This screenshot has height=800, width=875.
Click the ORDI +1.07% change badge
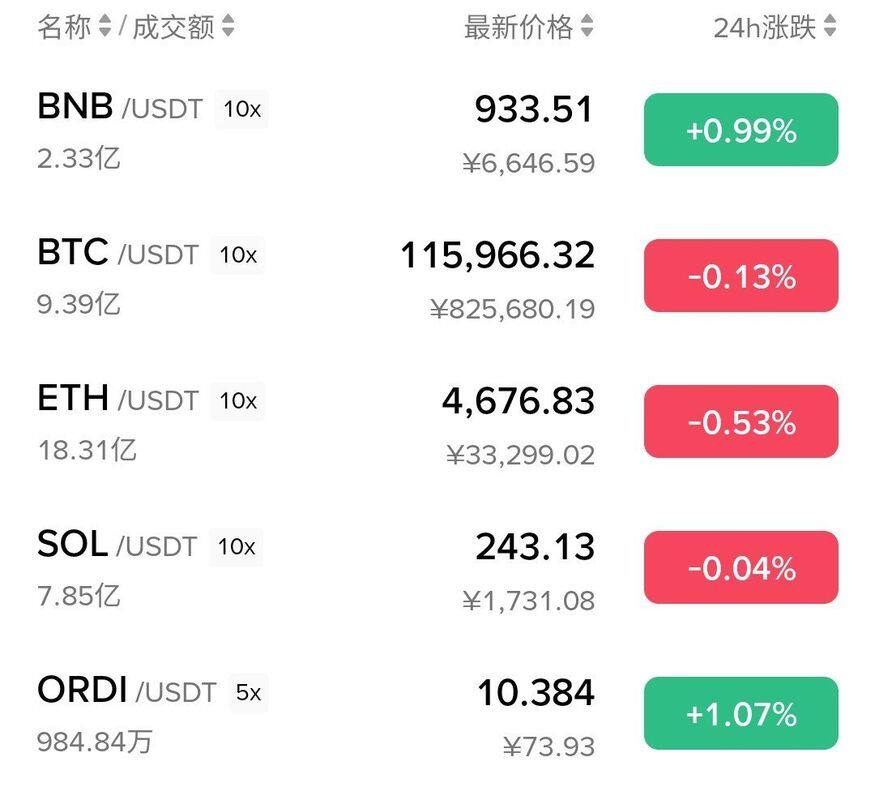click(x=741, y=714)
